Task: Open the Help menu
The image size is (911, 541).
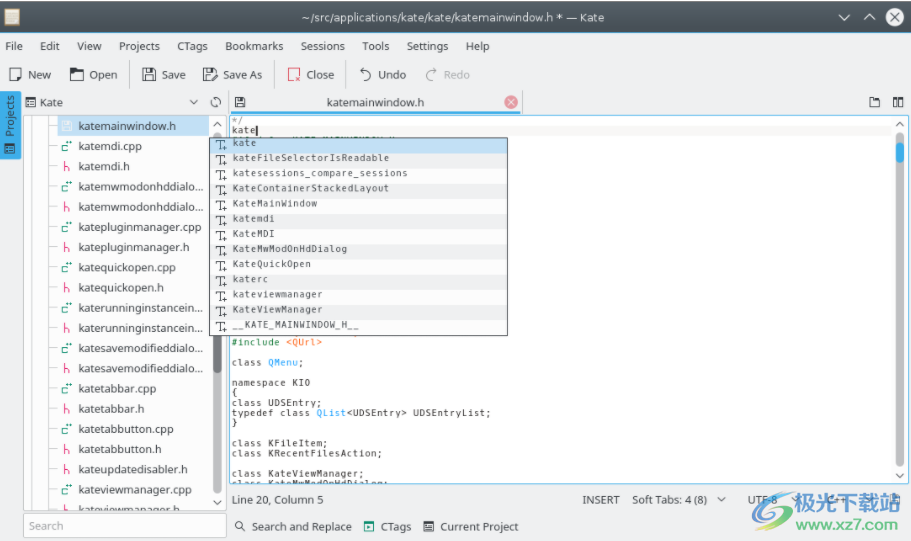Action: pos(477,46)
